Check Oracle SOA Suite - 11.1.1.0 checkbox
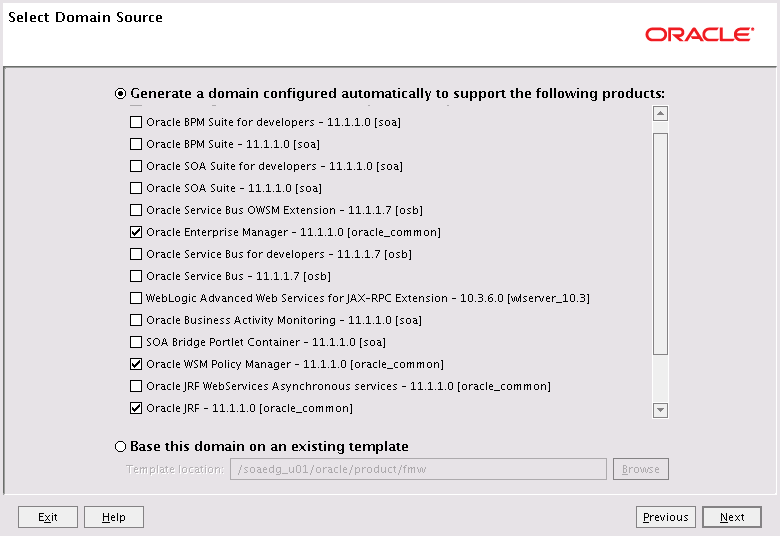The image size is (780, 536). [x=136, y=188]
